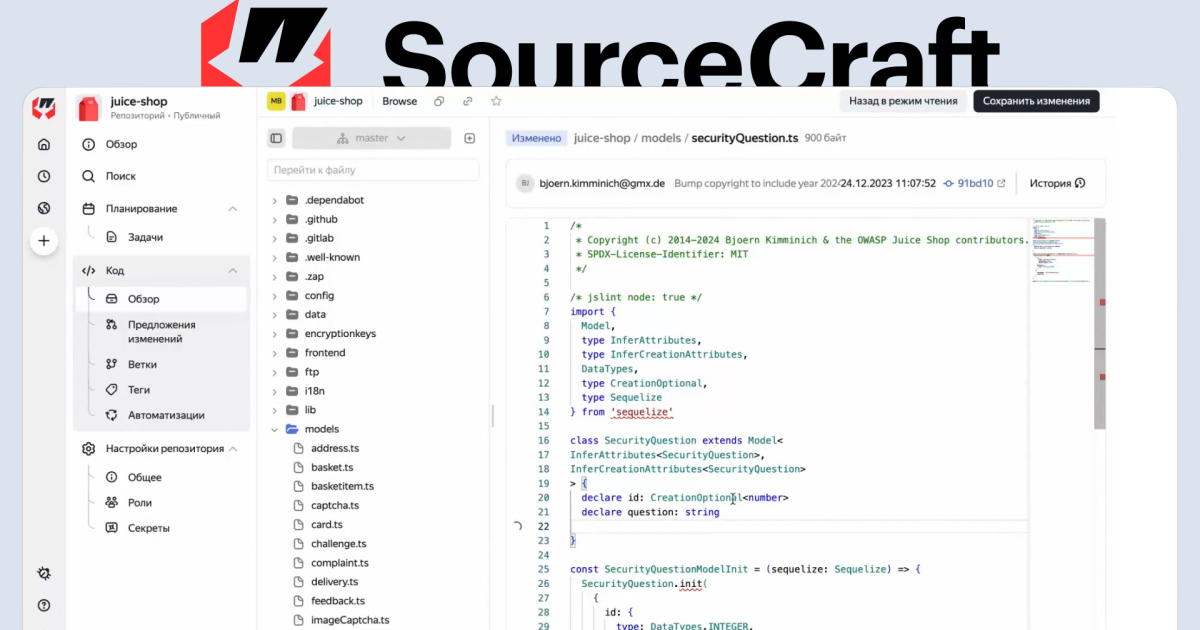
Task: Click the globe icon in left rail
Action: [x=43, y=208]
